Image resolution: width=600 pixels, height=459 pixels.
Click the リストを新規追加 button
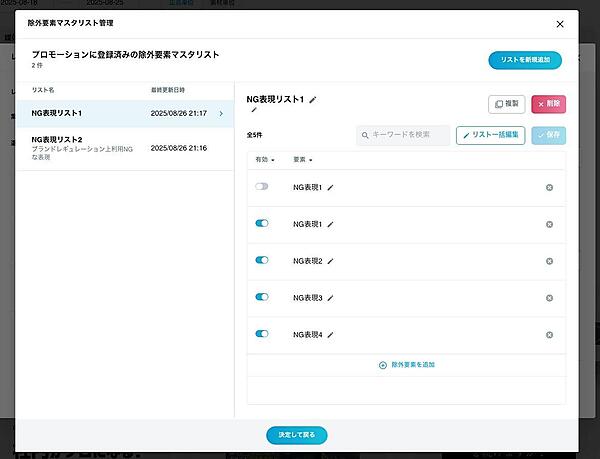click(525, 61)
